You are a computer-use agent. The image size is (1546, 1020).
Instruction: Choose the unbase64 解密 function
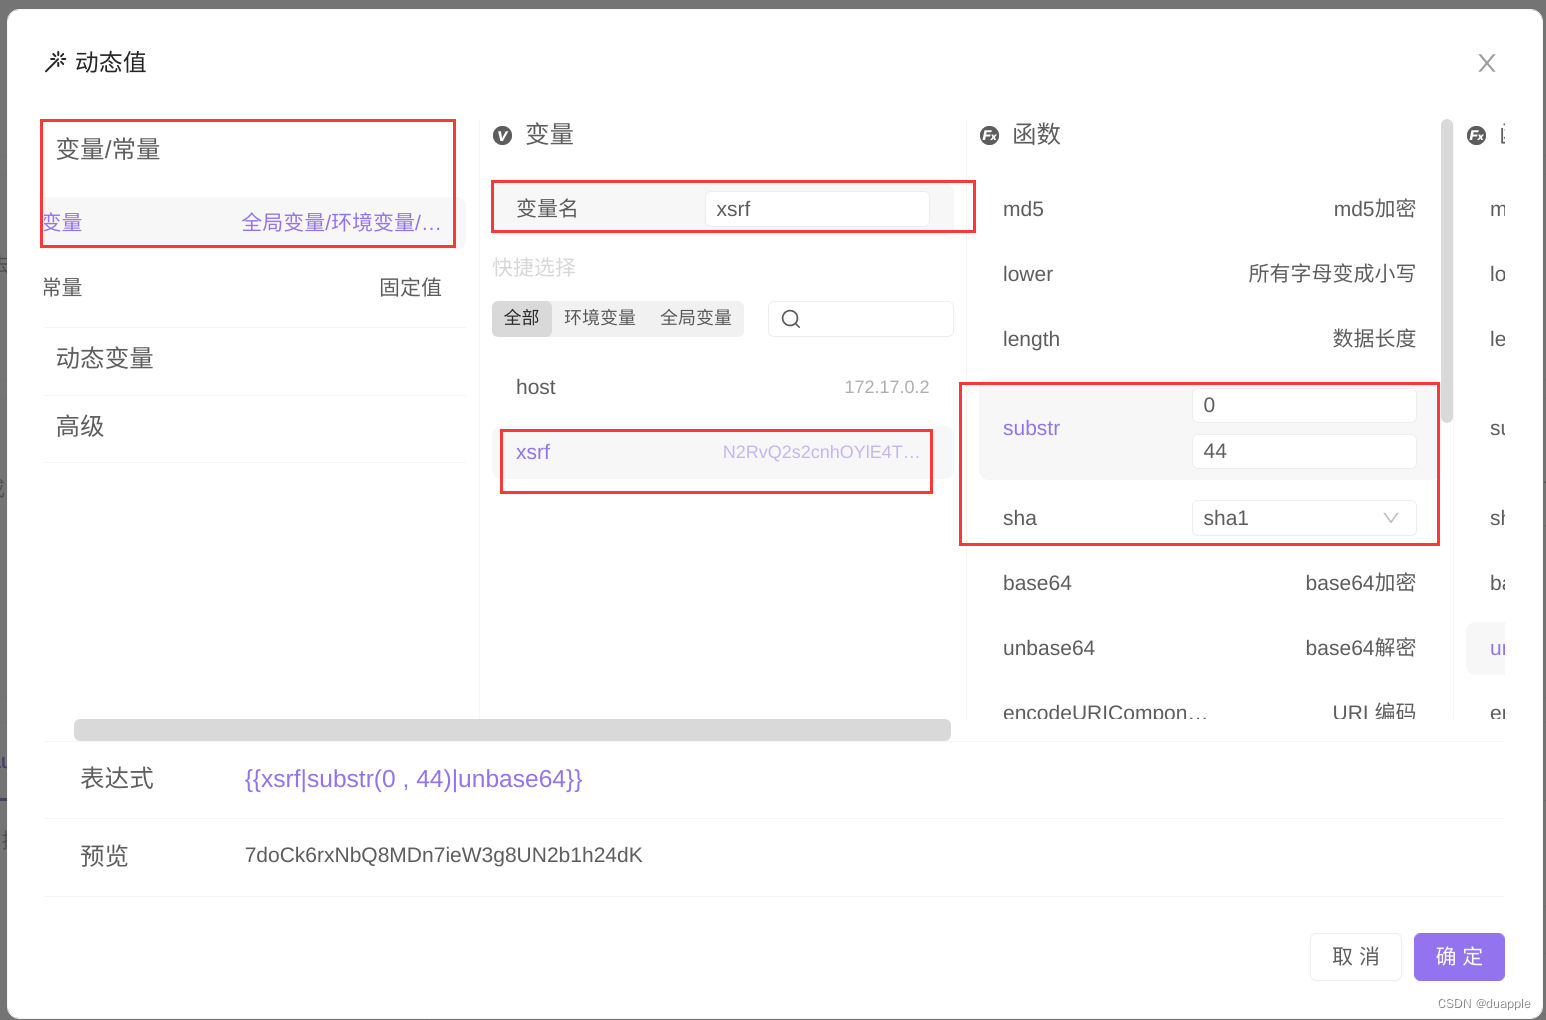coord(1209,648)
